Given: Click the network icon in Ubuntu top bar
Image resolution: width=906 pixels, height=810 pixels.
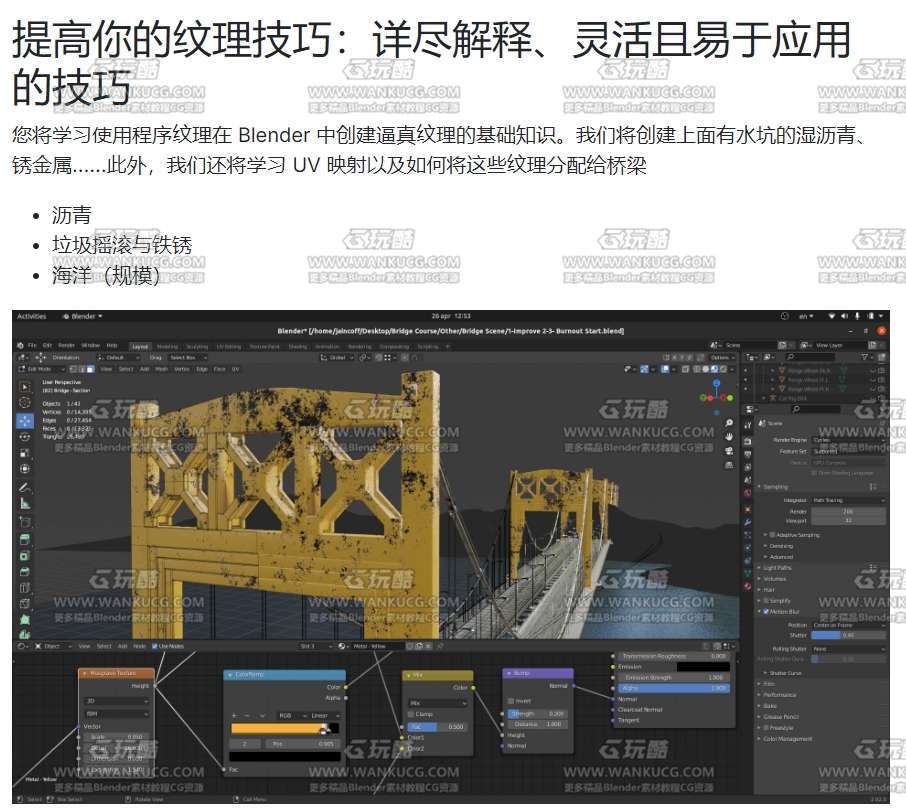Looking at the screenshot, I should [831, 316].
